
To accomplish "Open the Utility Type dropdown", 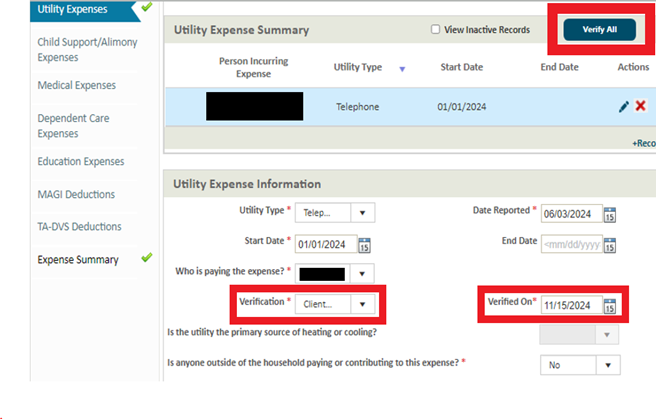I will coord(335,213).
